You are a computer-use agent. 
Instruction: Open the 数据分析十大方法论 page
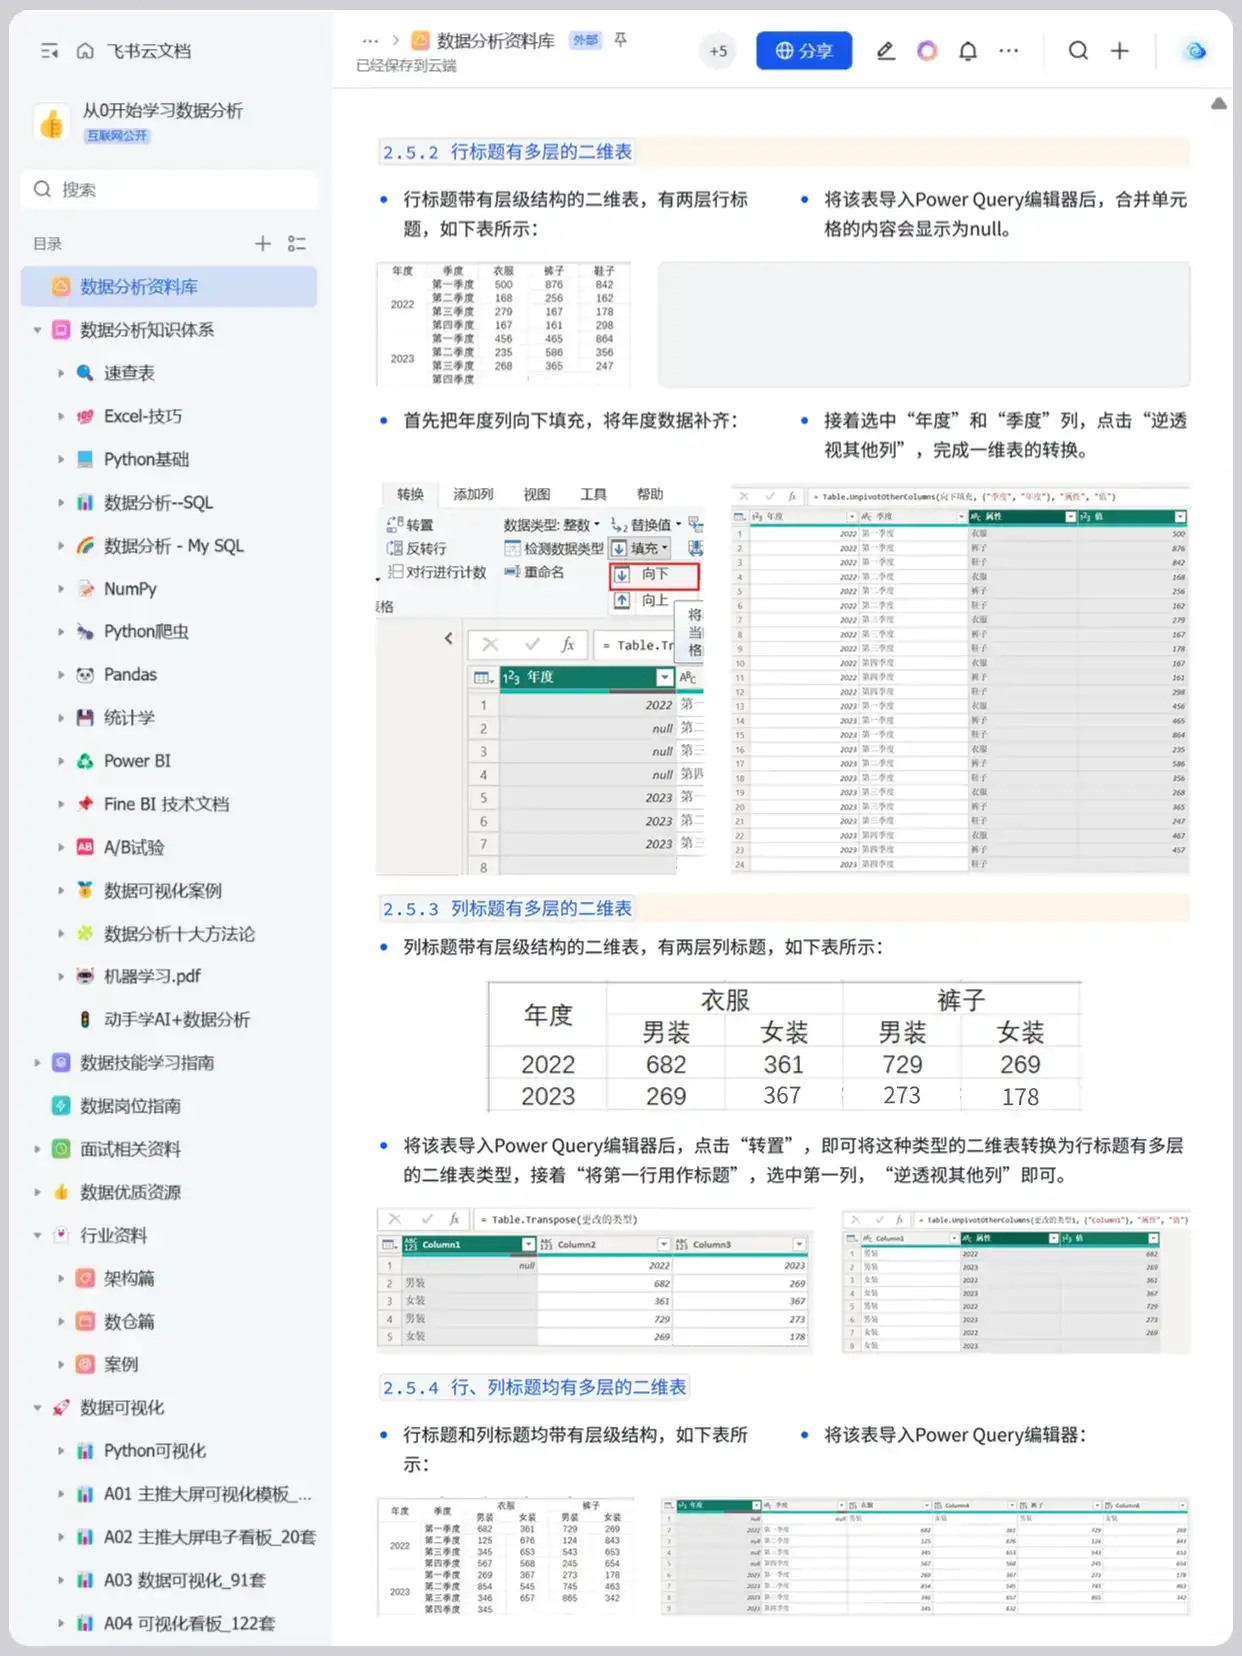click(x=179, y=933)
